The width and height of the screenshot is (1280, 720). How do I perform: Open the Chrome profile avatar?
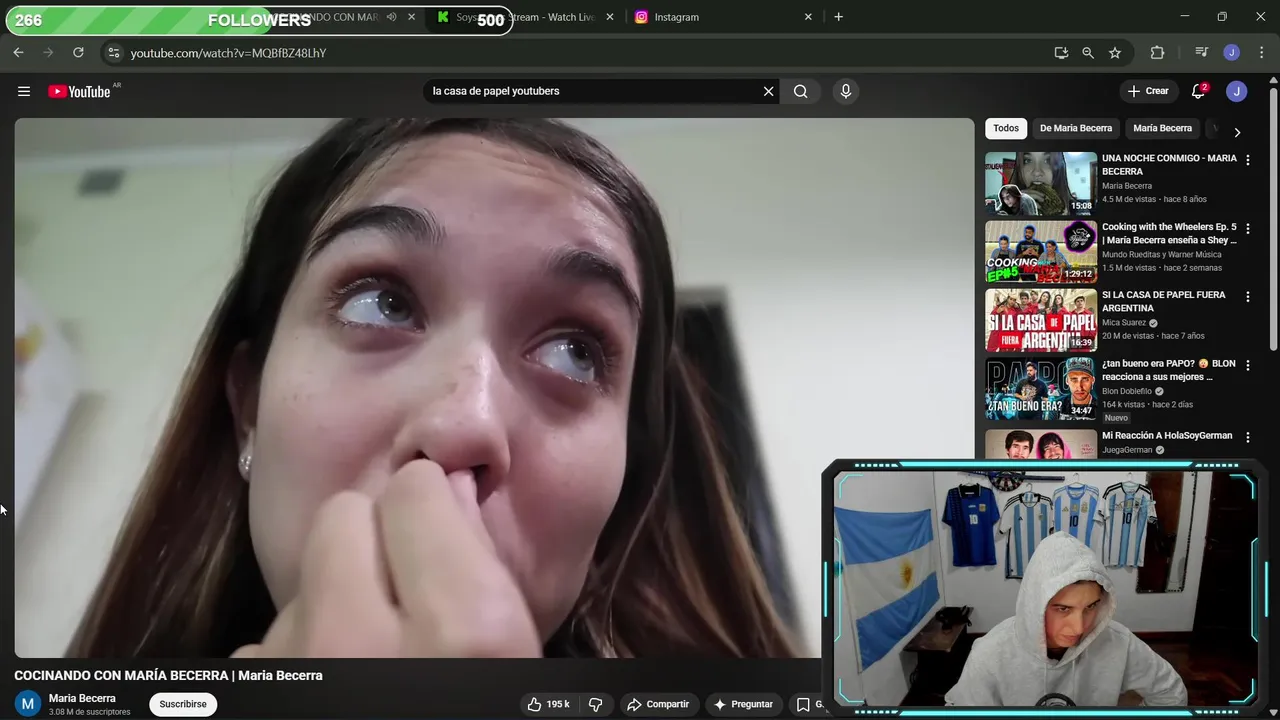click(x=1232, y=53)
